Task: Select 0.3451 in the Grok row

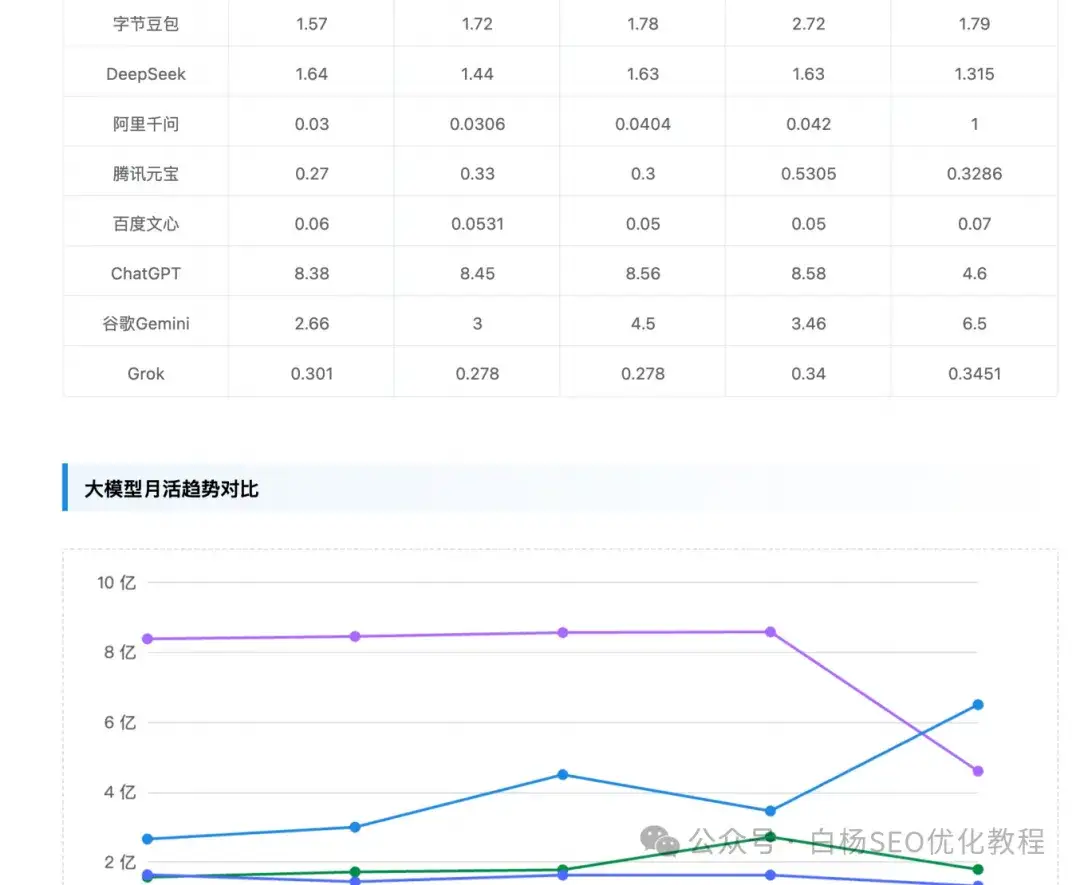Action: tap(974, 374)
